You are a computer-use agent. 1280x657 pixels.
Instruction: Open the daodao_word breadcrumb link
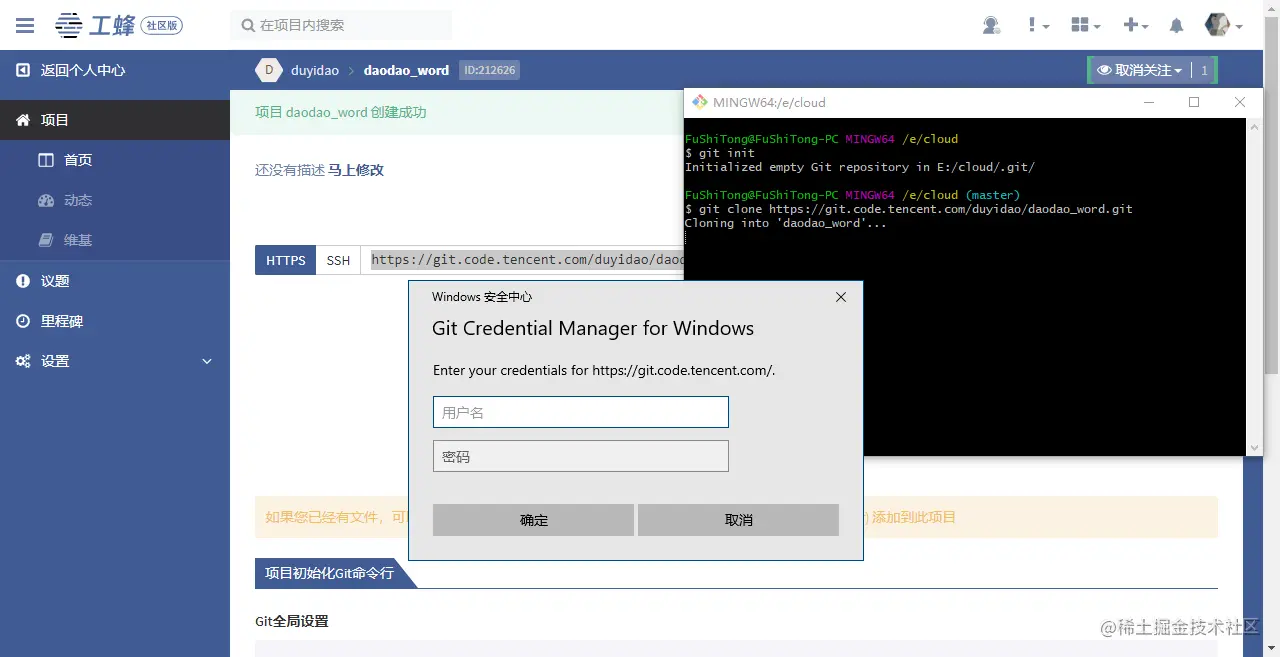click(x=406, y=71)
